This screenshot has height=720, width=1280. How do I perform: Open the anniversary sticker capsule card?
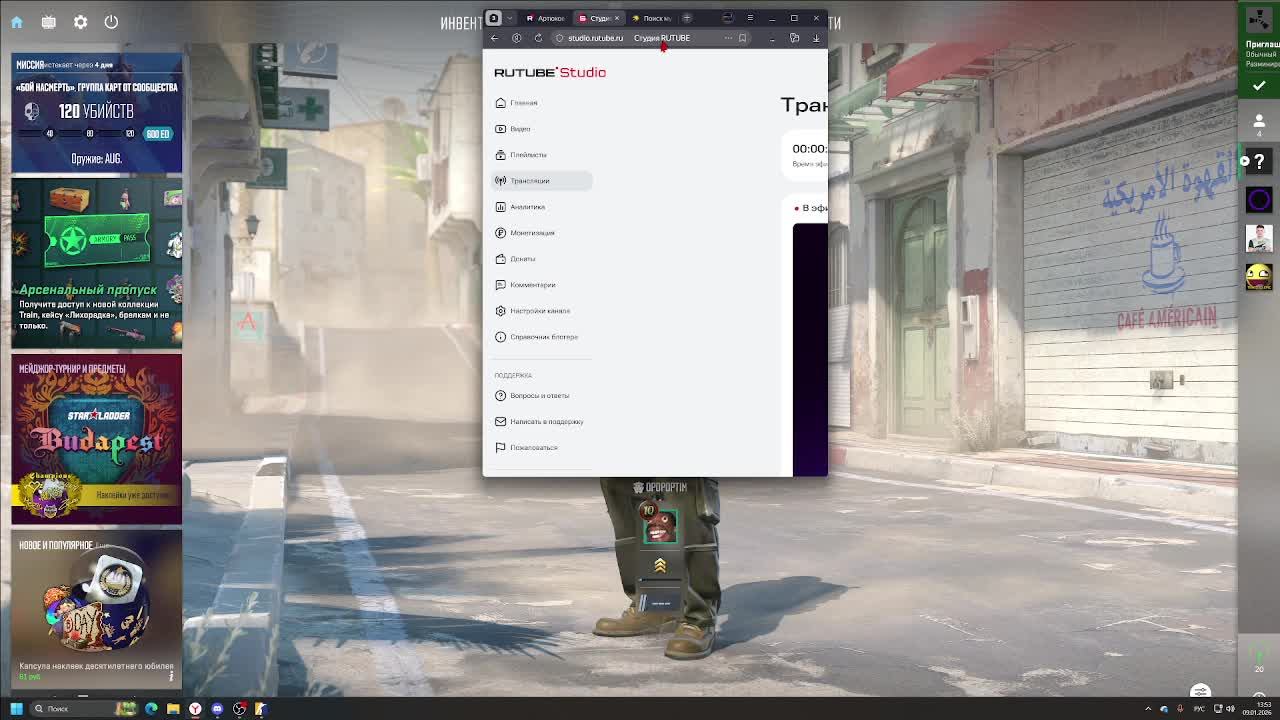(x=97, y=607)
